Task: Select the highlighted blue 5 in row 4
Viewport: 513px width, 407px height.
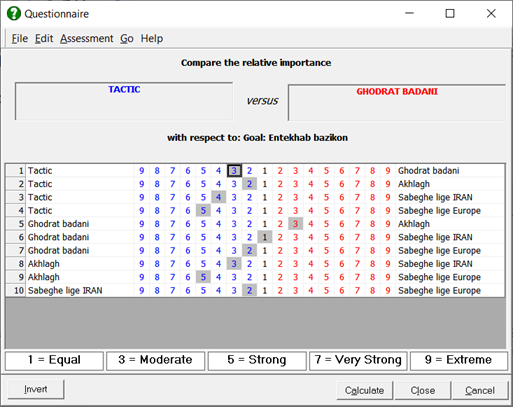Action: 203,211
